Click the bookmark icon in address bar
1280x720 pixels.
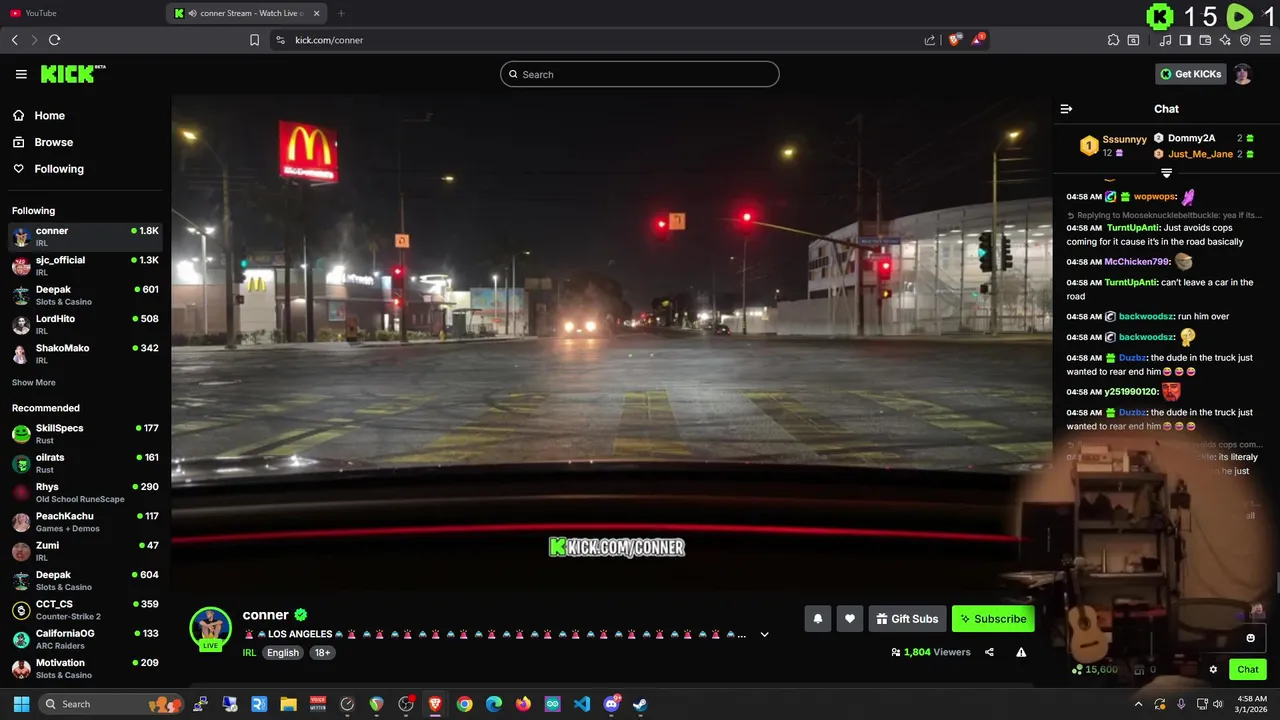click(254, 40)
